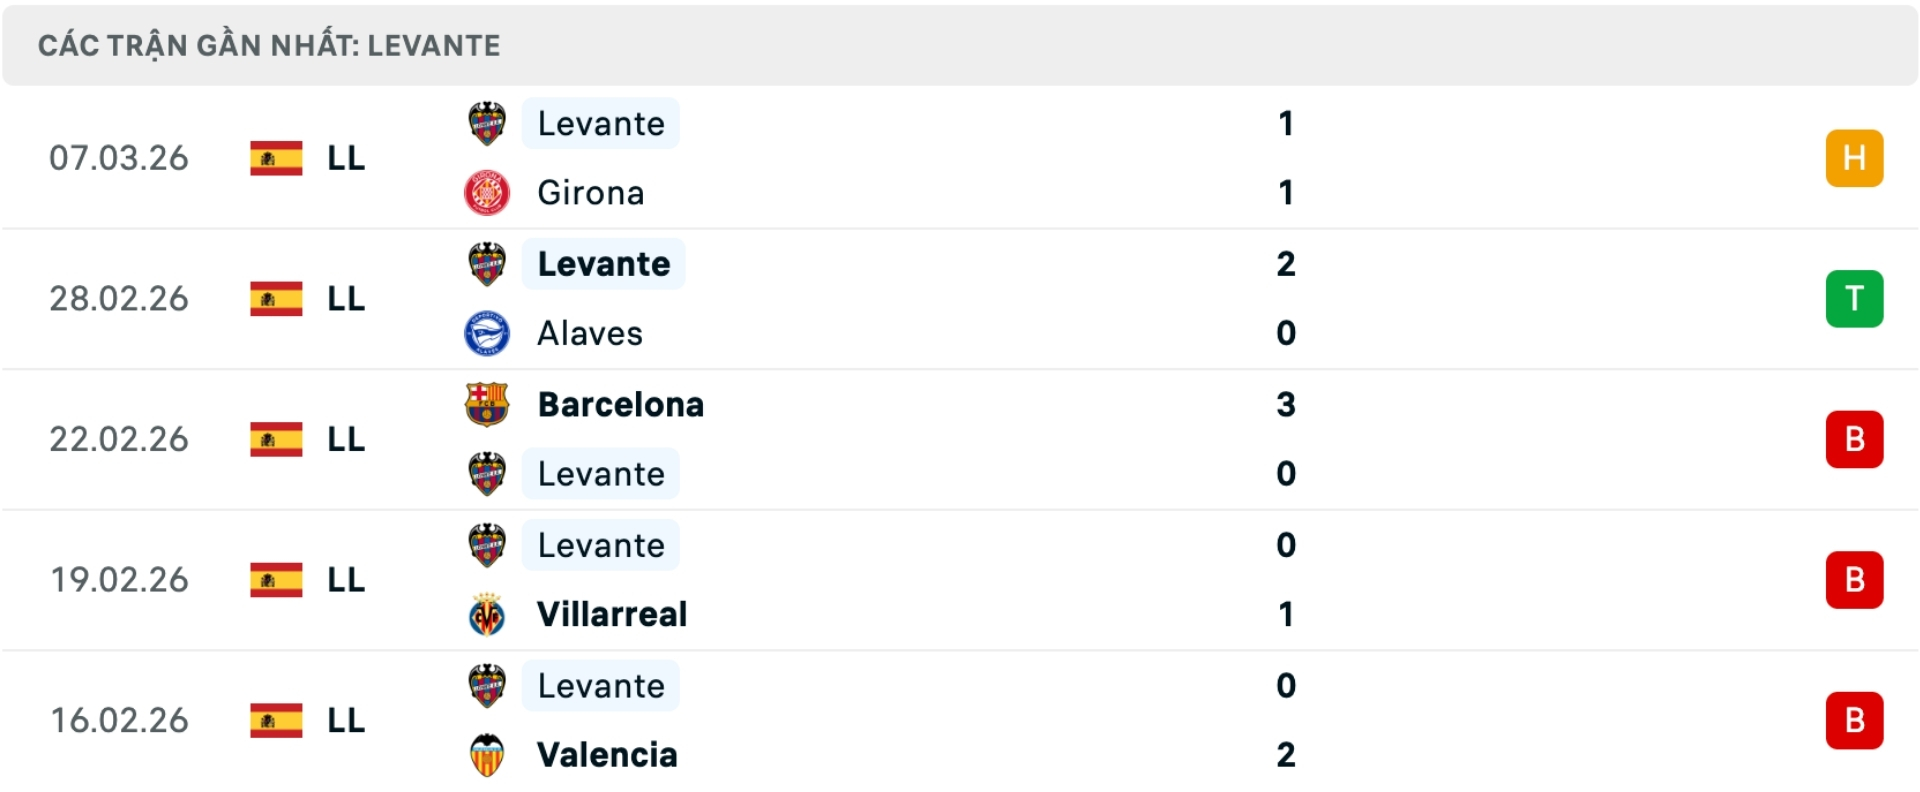Toggle the red B badge for Barcelona match
Viewport: 1920px width, 792px height.
[1855, 439]
